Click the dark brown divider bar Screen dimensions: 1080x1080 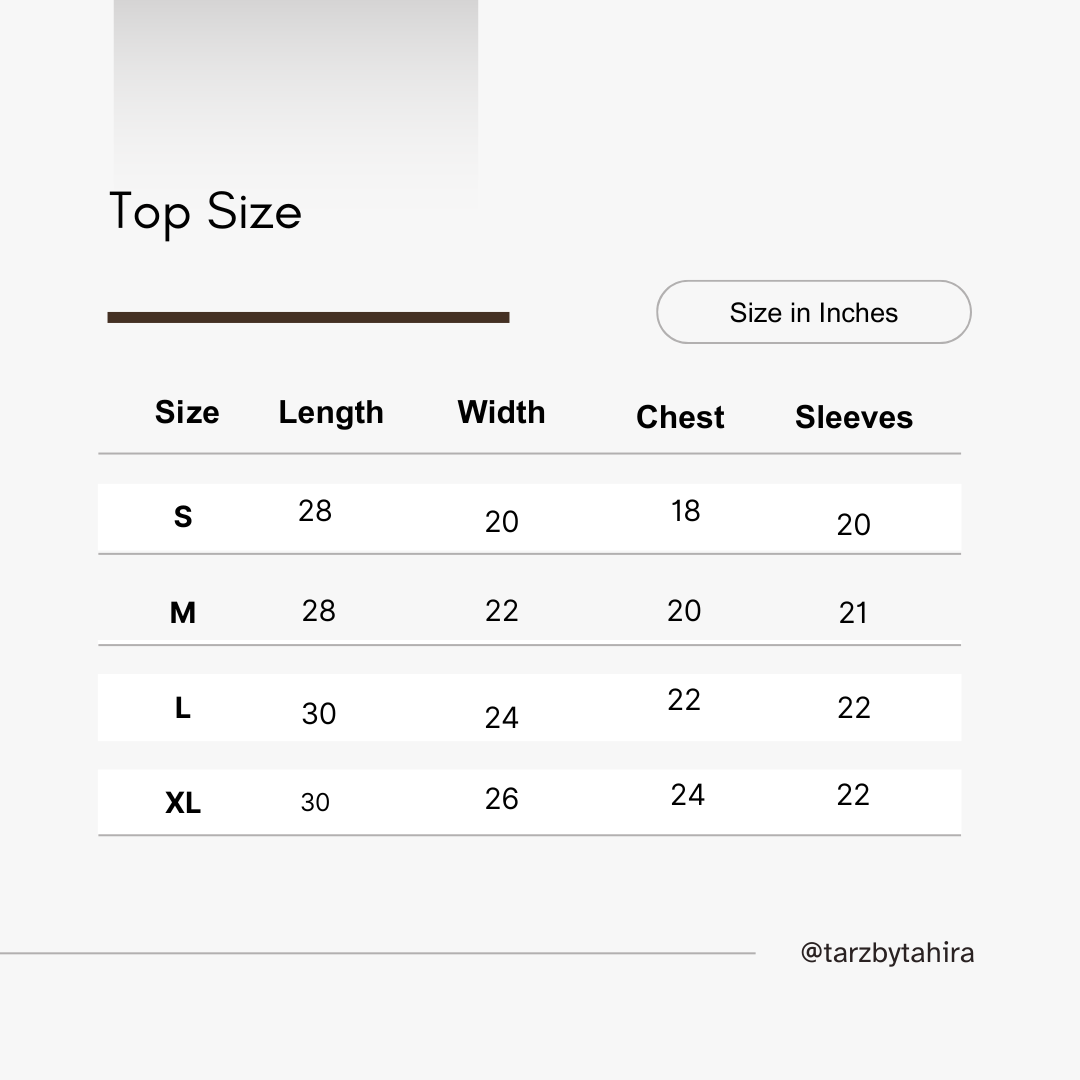308,318
